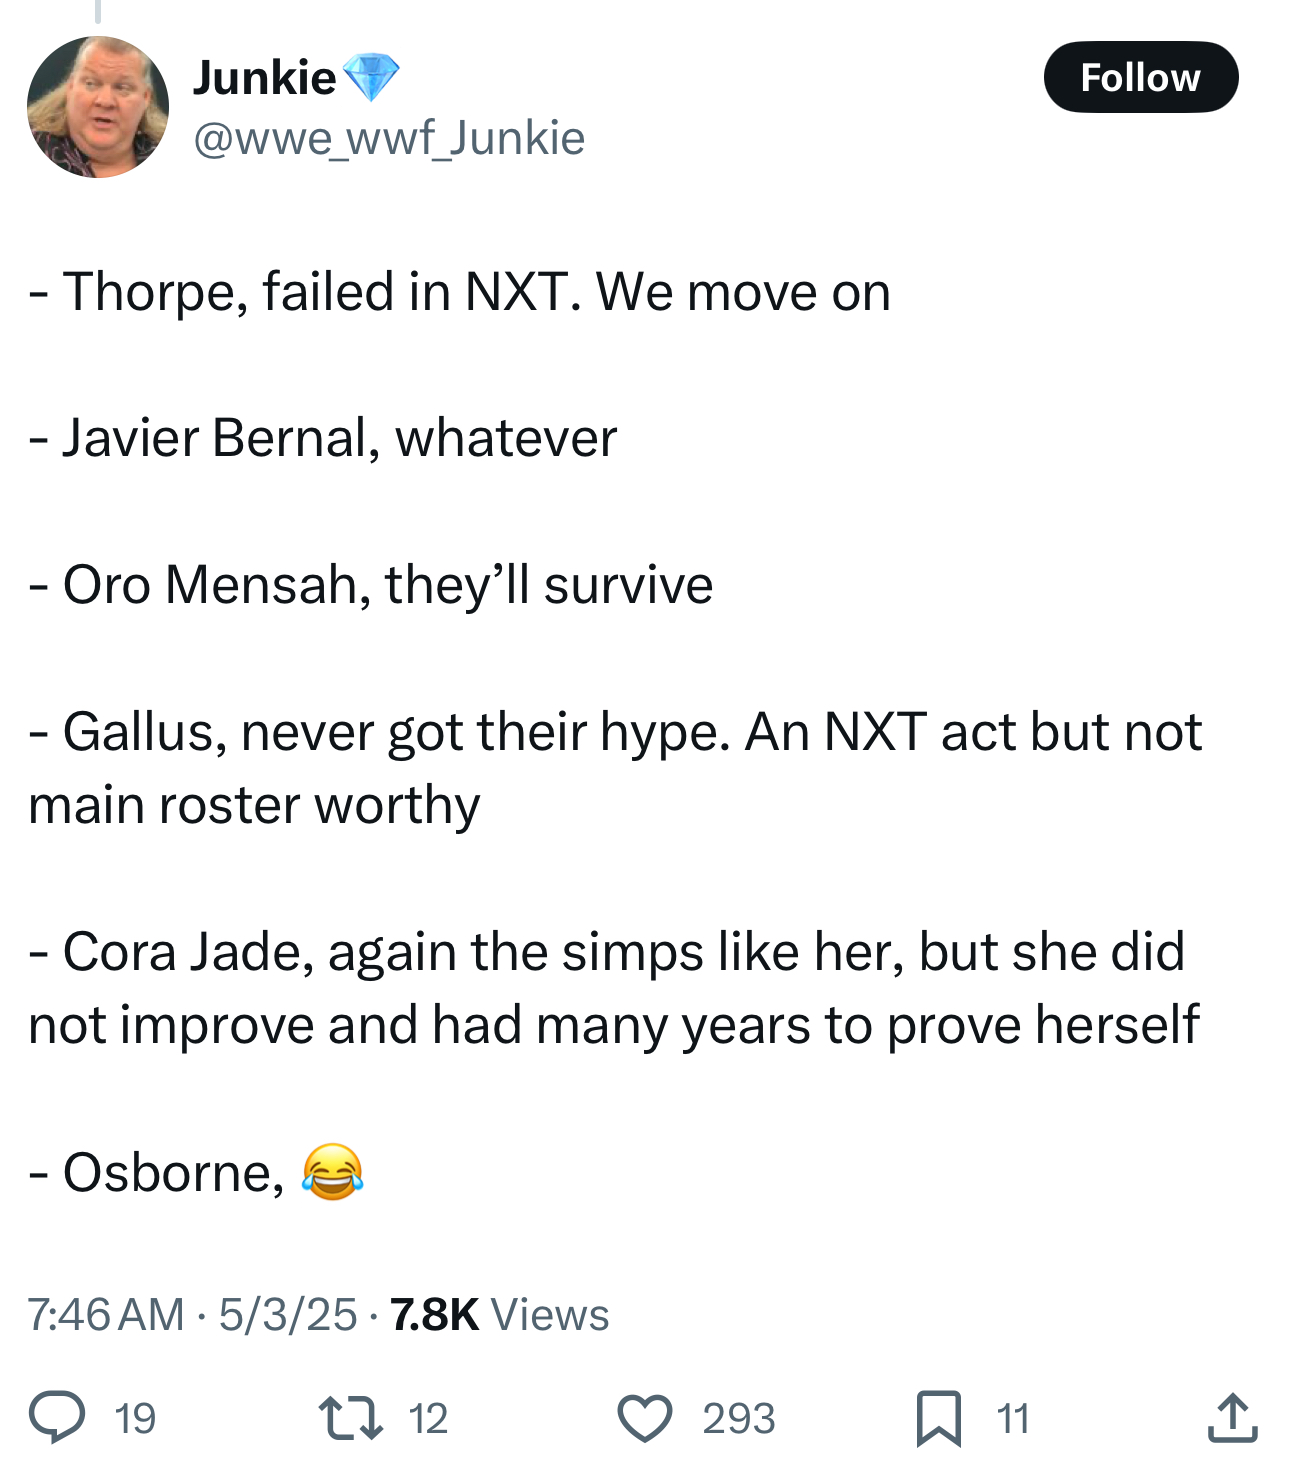Image resolution: width=1290 pixels, height=1477 pixels.
Task: Click the bookmark count 11
Action: [1012, 1418]
